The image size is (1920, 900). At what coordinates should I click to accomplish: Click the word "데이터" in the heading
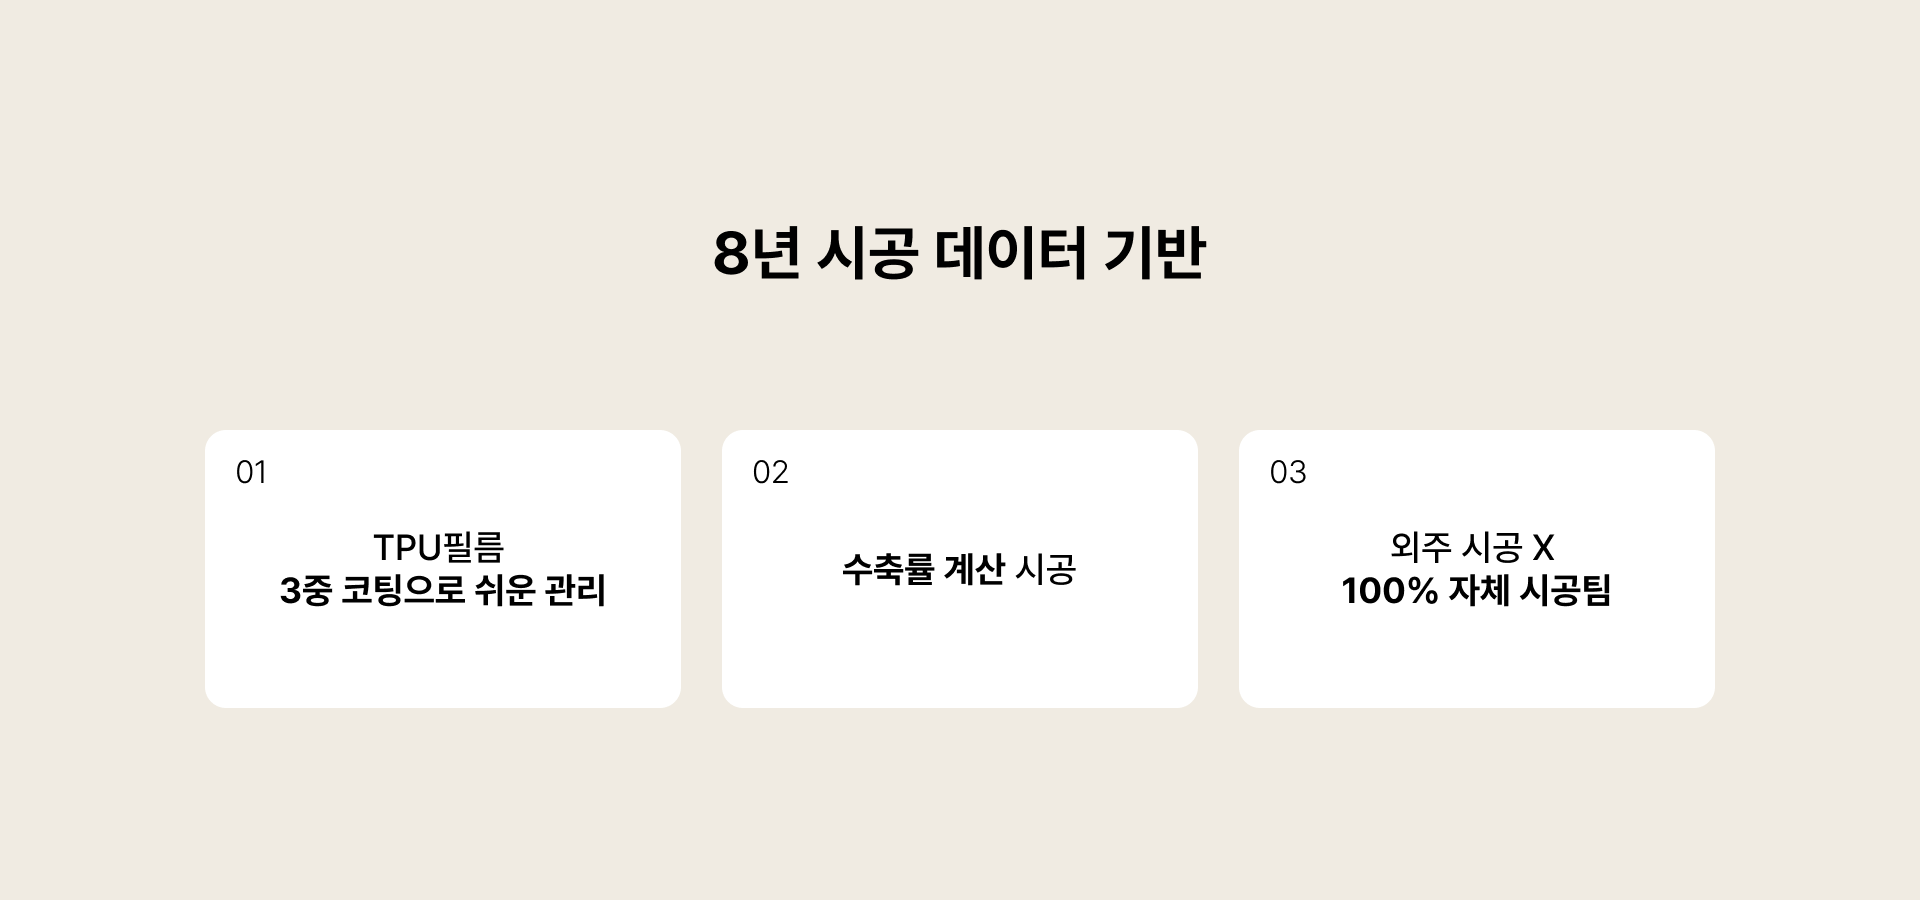[1010, 254]
